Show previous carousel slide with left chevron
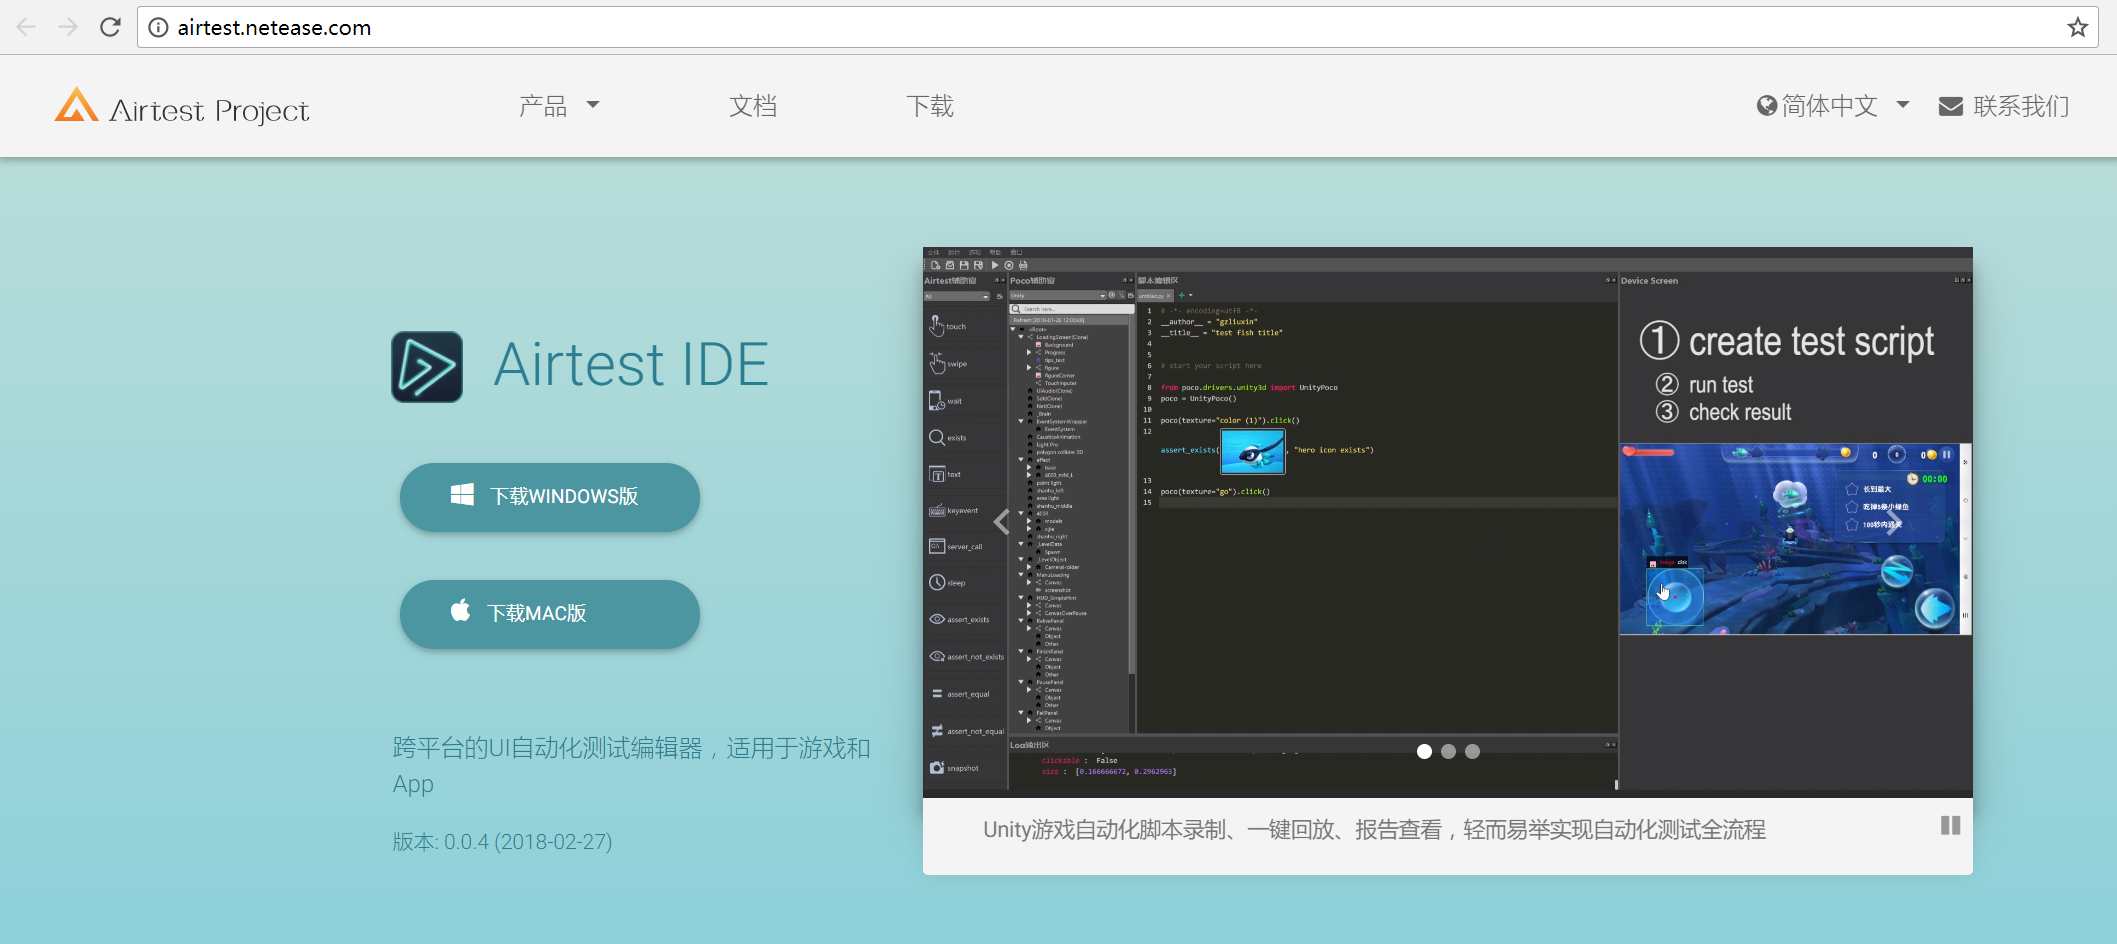 coord(1001,521)
